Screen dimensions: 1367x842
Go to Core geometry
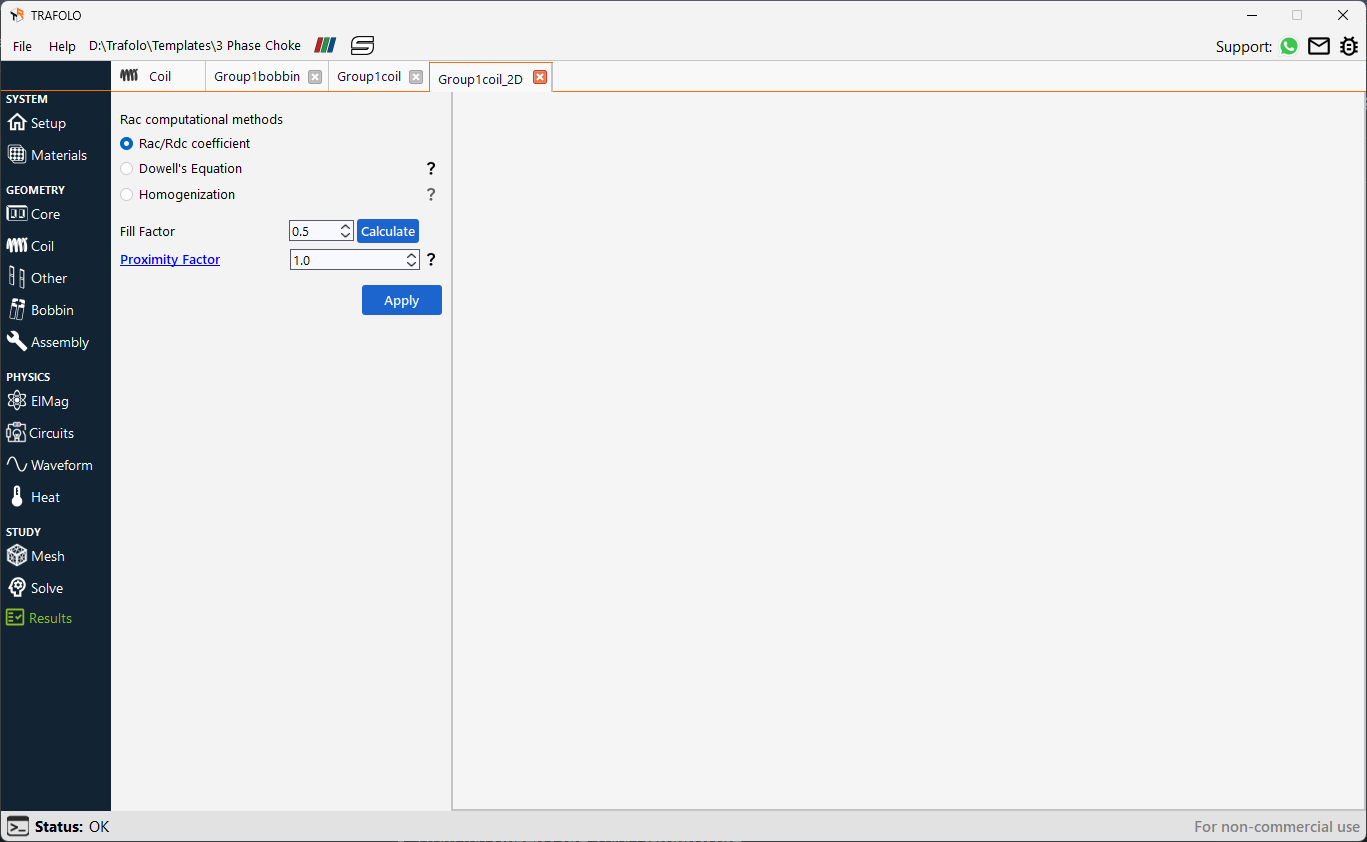(x=33, y=214)
